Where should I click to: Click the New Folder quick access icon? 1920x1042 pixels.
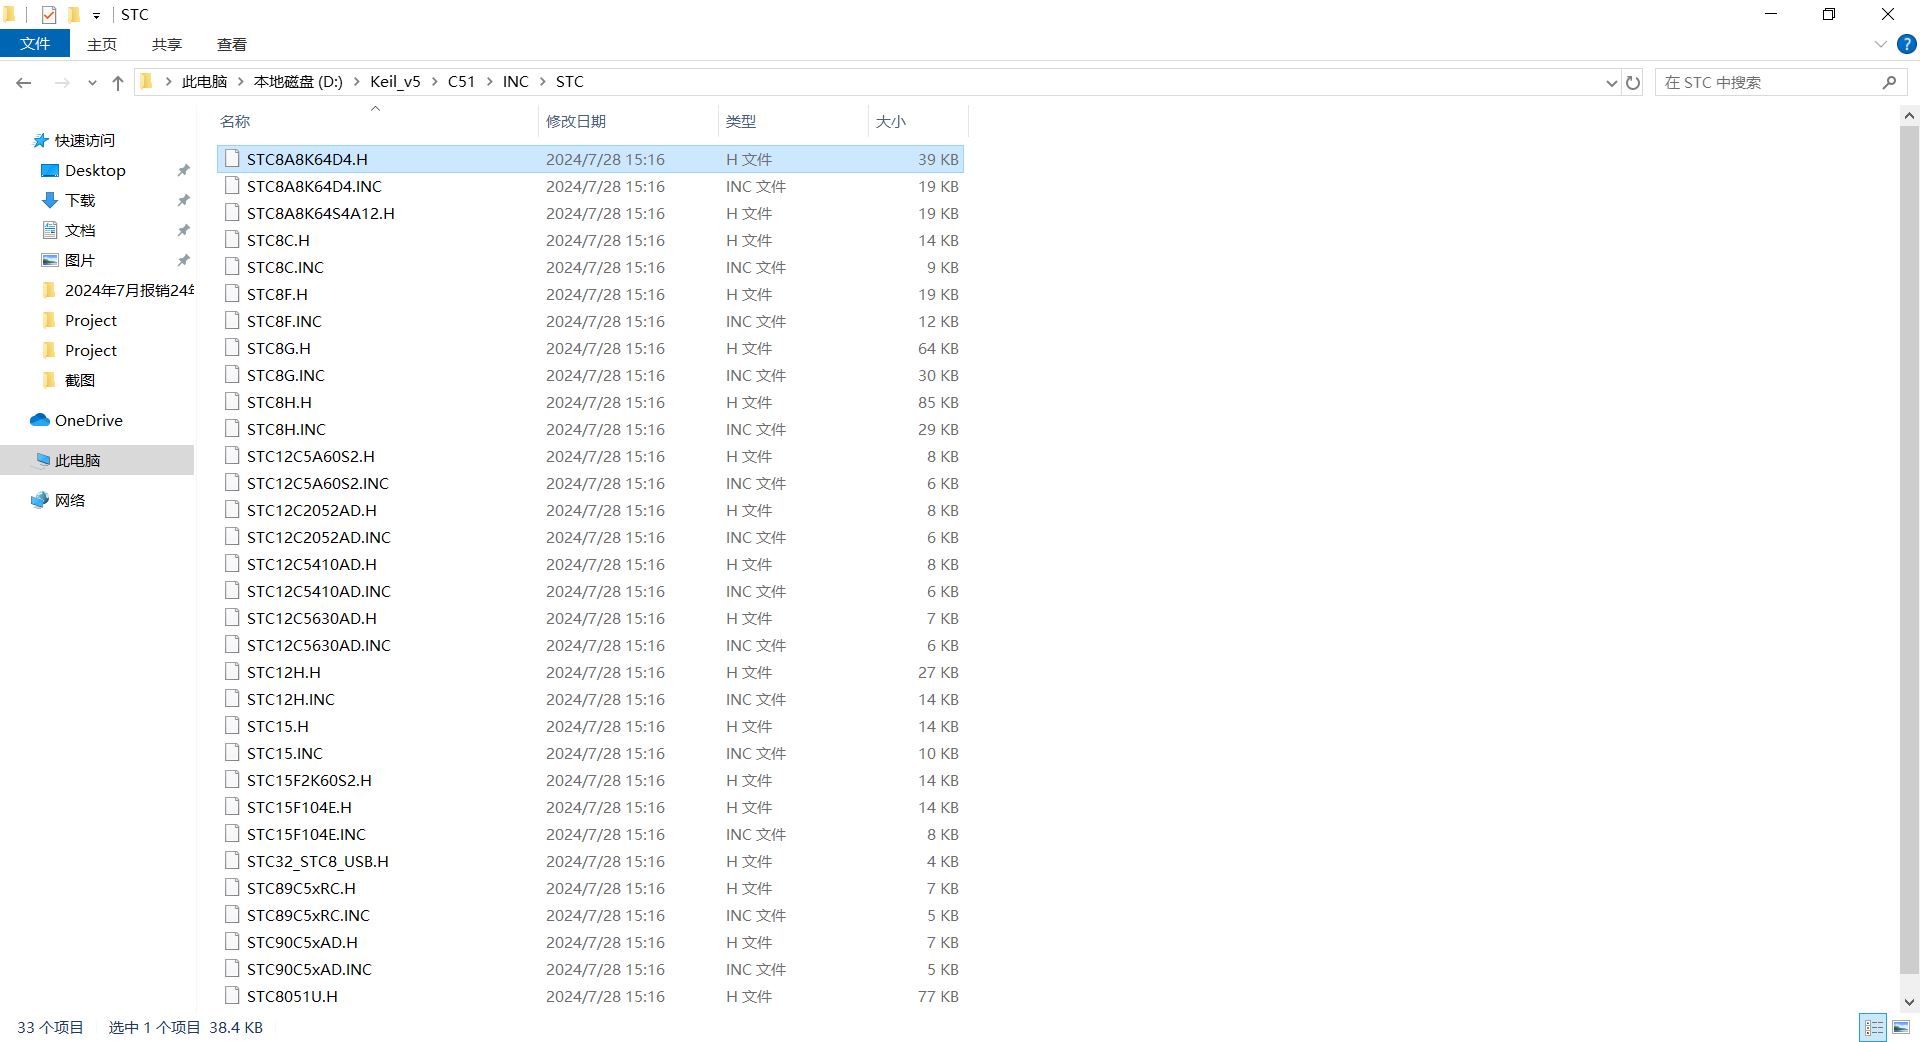click(73, 14)
